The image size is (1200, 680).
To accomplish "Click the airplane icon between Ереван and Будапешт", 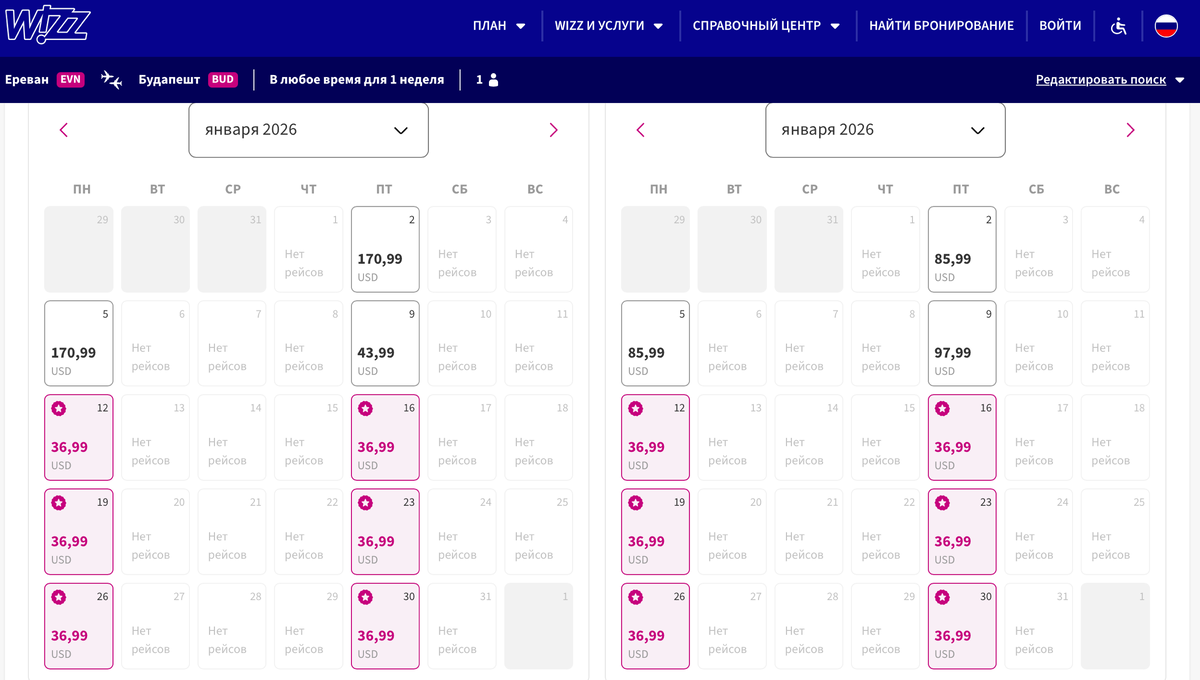I will (110, 79).
